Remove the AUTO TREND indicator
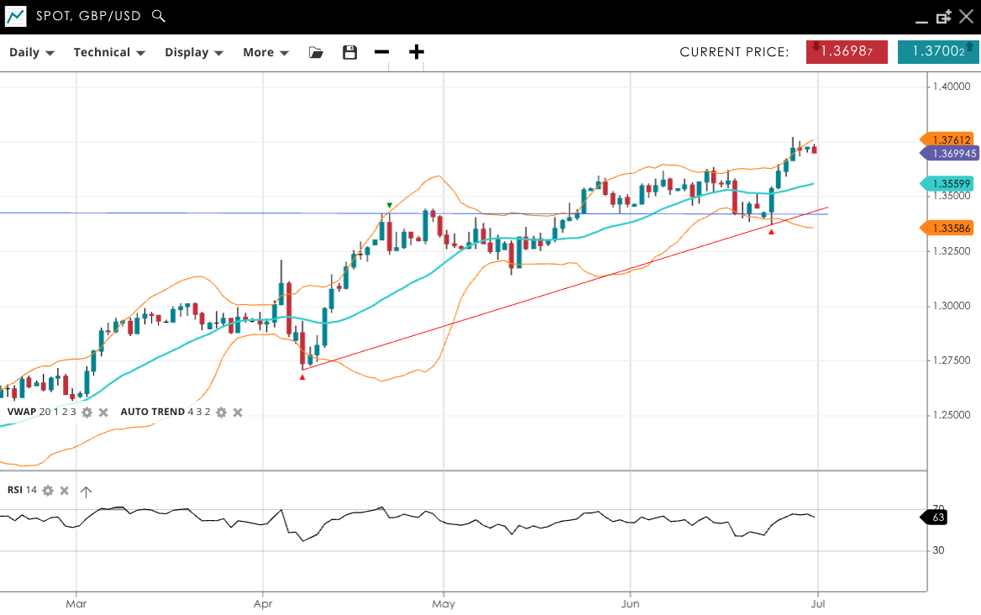The width and height of the screenshot is (981, 615). pyautogui.click(x=238, y=412)
